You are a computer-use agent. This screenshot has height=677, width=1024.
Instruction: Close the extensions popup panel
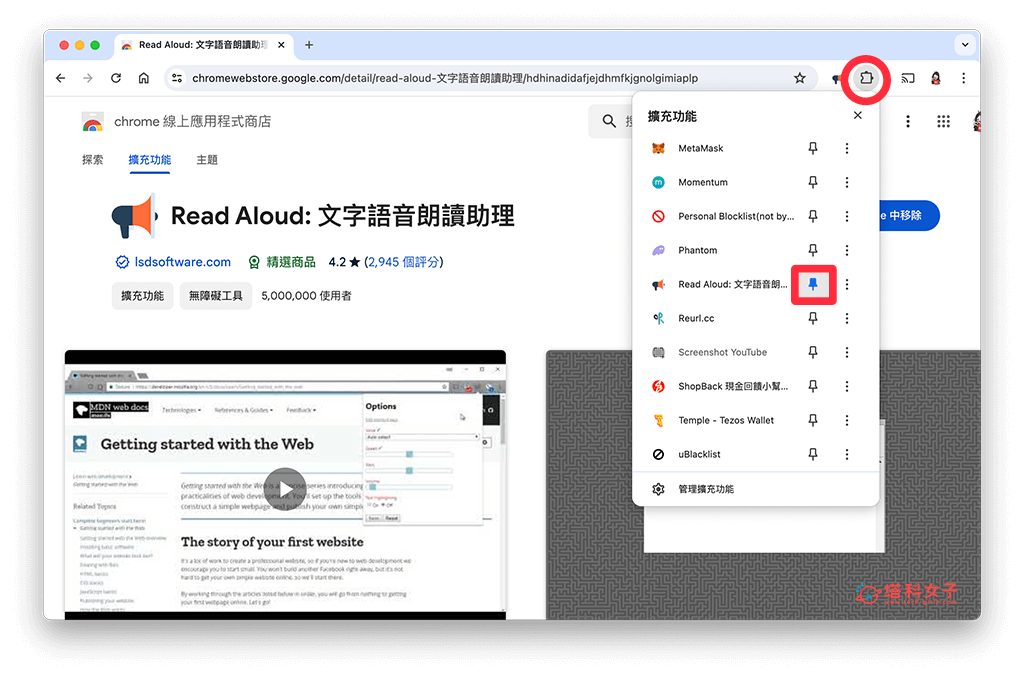[857, 116]
